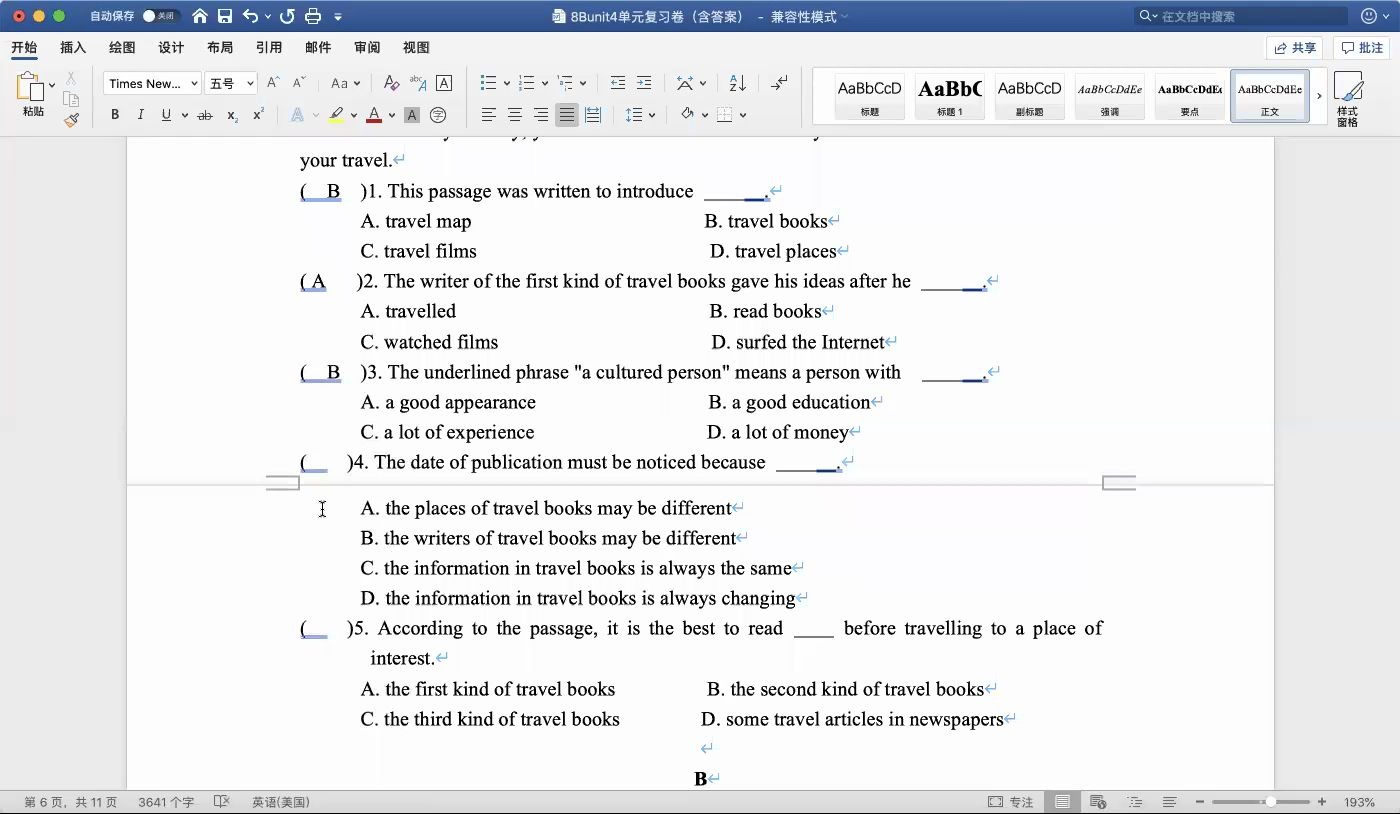Toggle justified alignment
The width and height of the screenshot is (1400, 814).
pyautogui.click(x=567, y=115)
